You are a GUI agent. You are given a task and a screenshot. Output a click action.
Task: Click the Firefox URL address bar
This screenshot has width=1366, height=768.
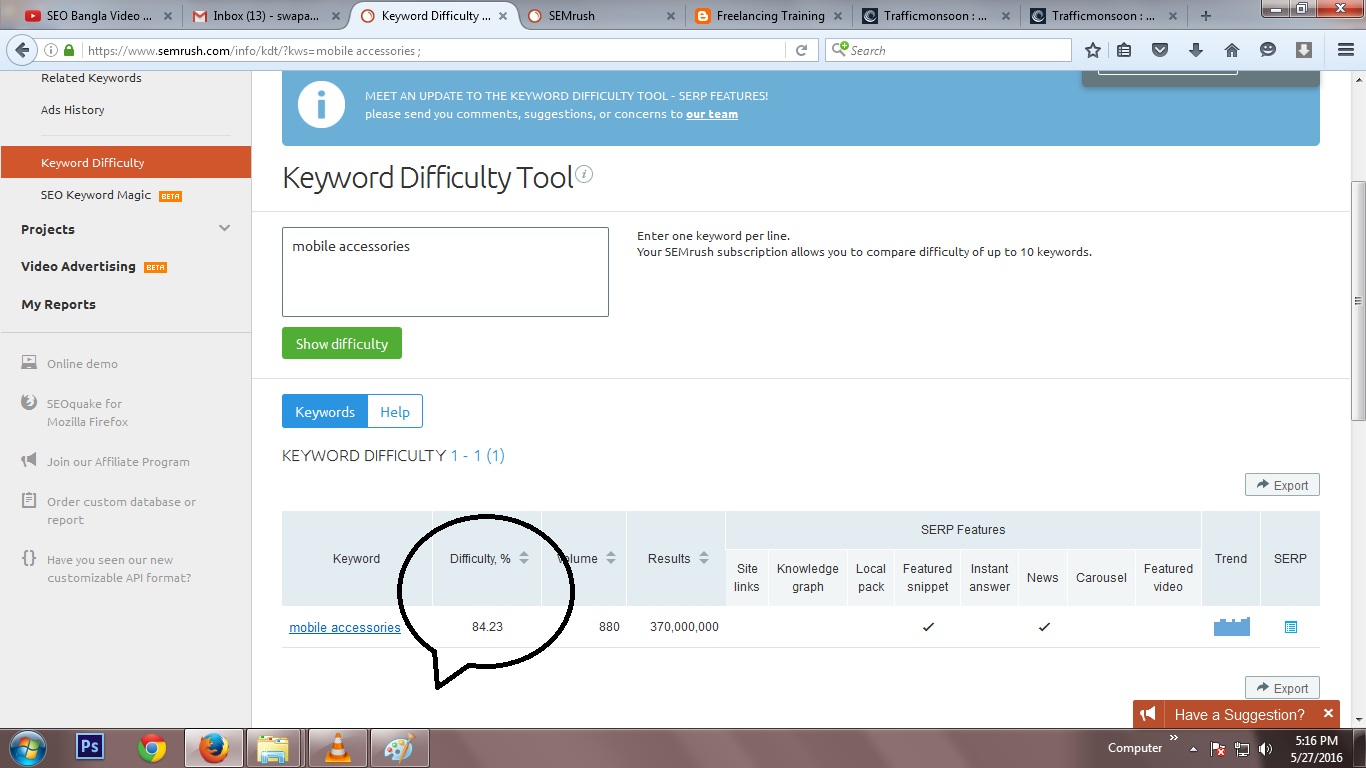coord(436,50)
